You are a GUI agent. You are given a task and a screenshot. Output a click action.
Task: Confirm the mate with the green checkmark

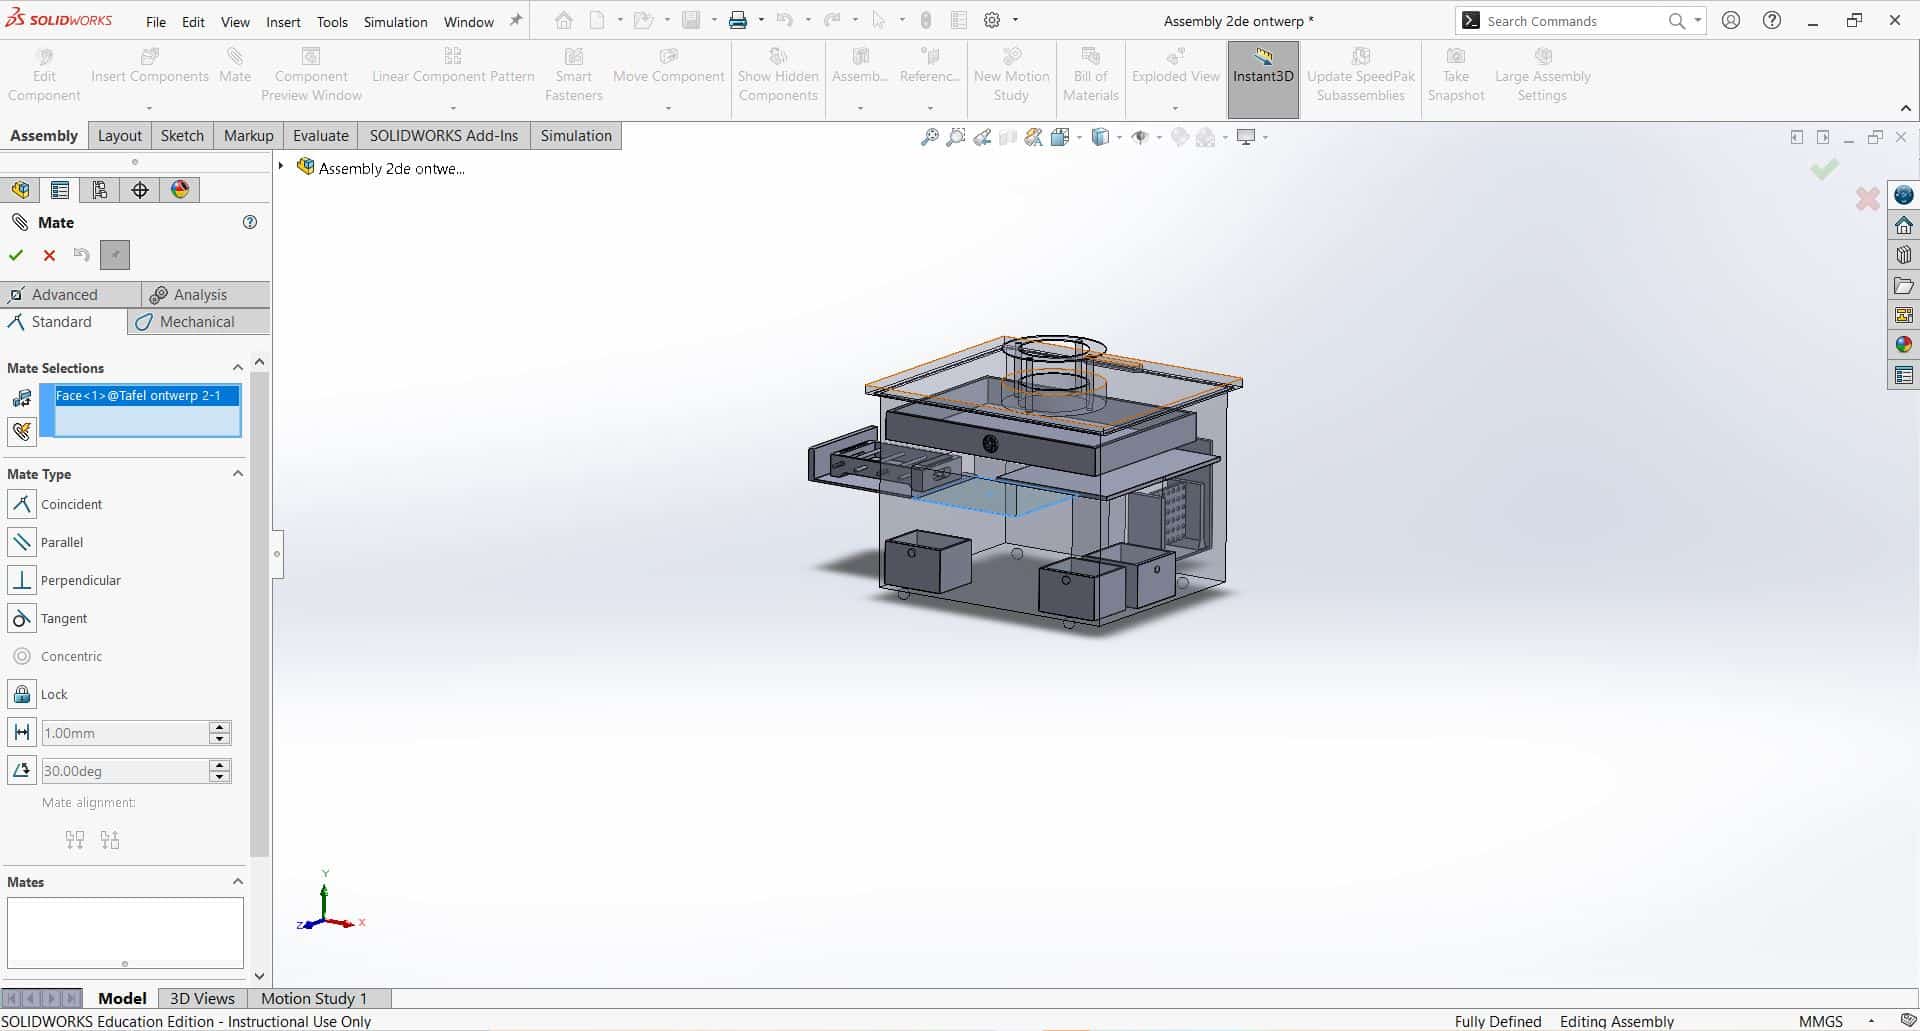coord(16,256)
